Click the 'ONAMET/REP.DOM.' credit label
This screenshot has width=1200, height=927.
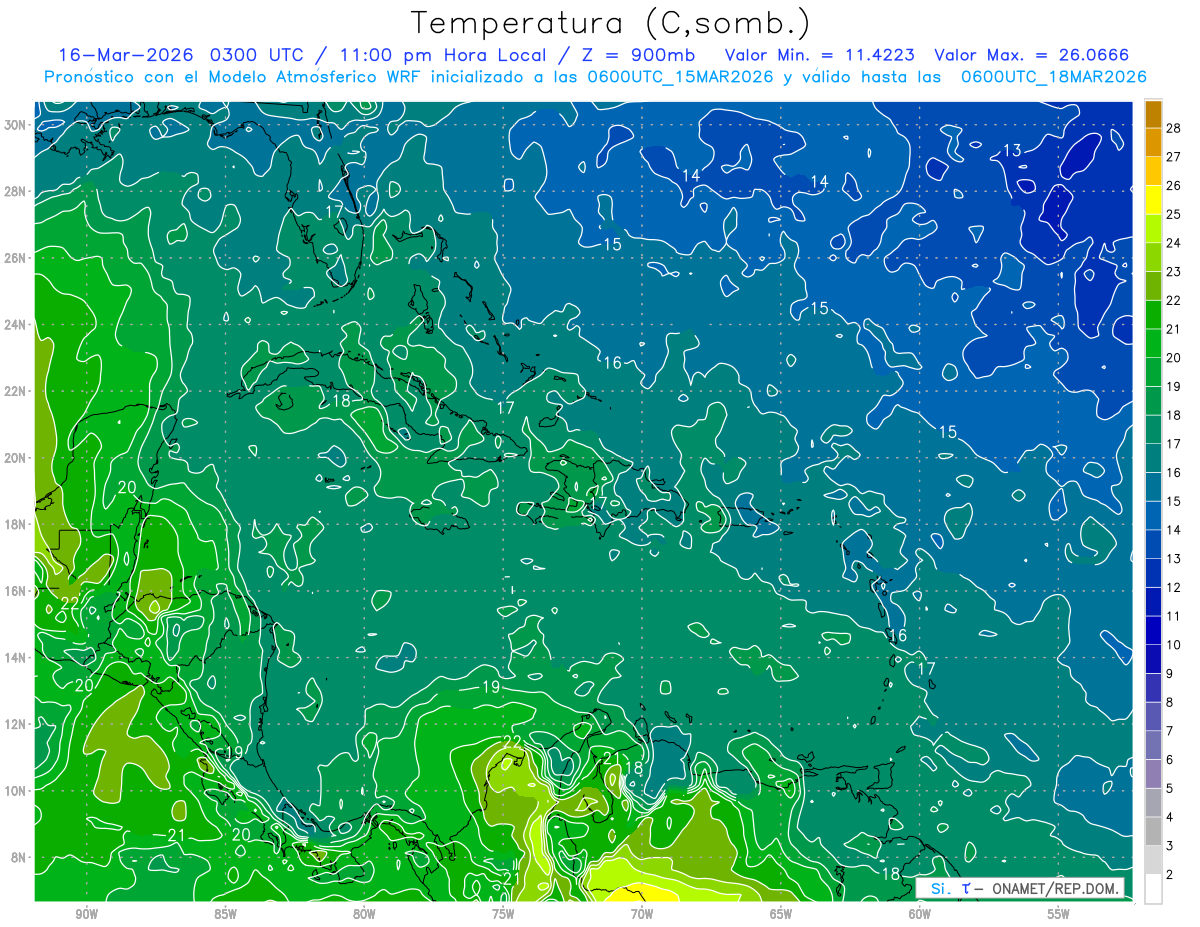point(1053,888)
